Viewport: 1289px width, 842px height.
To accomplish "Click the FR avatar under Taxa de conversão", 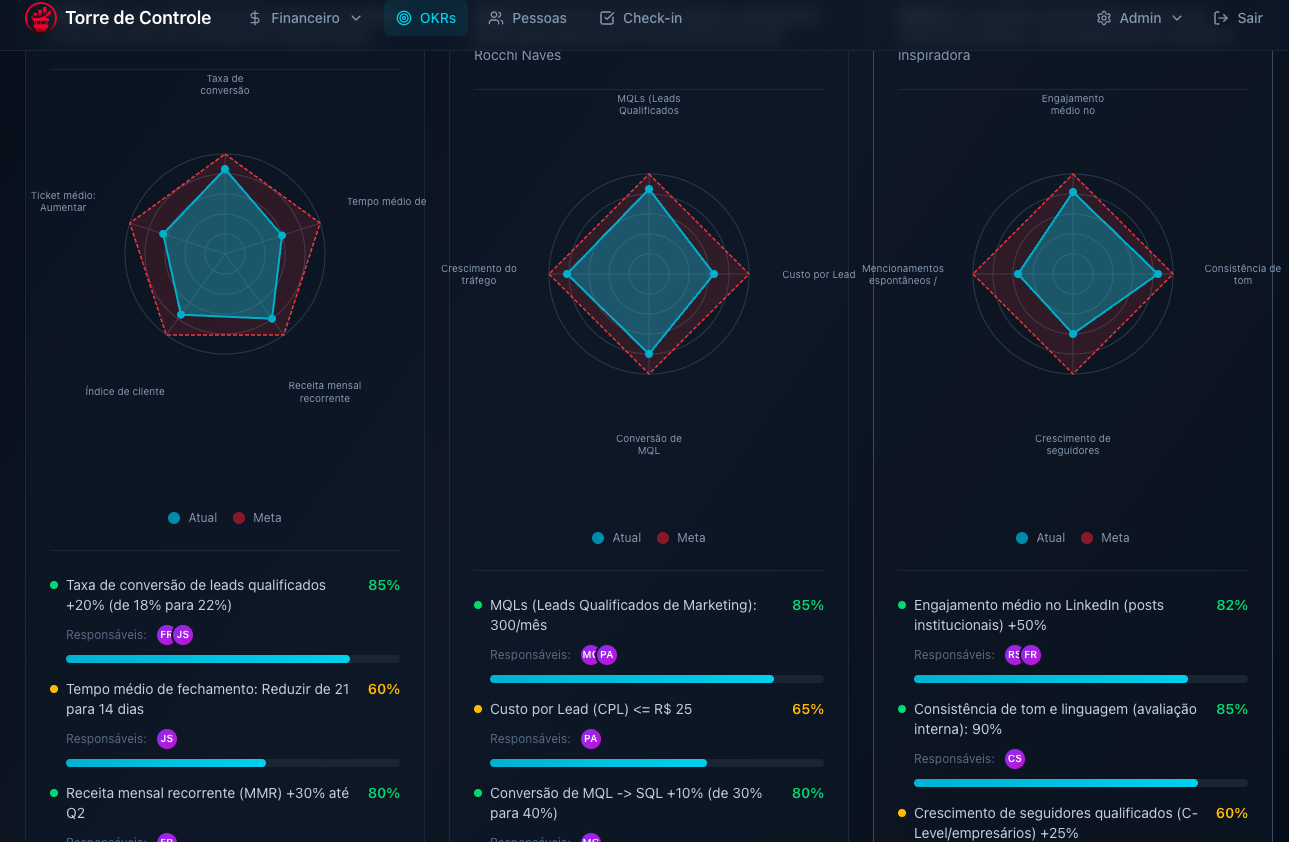I will point(167,634).
